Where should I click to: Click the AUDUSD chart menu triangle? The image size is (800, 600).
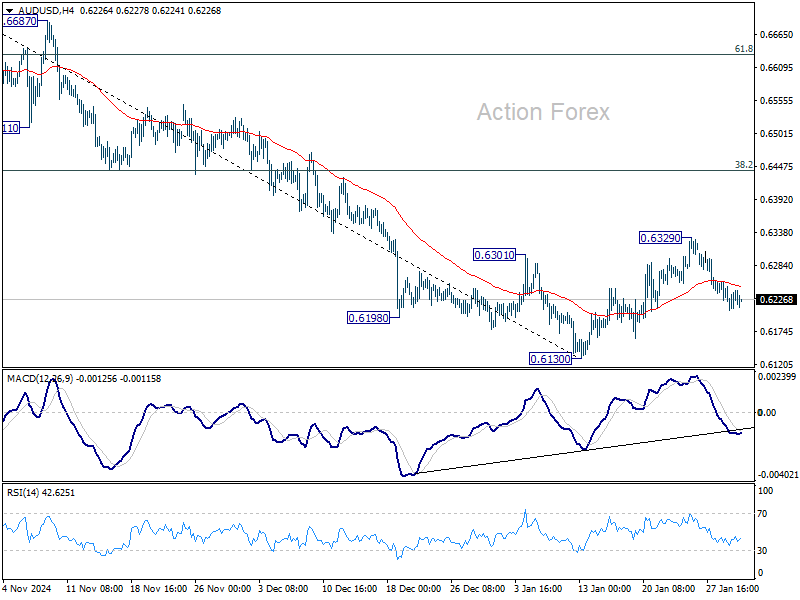tap(9, 11)
